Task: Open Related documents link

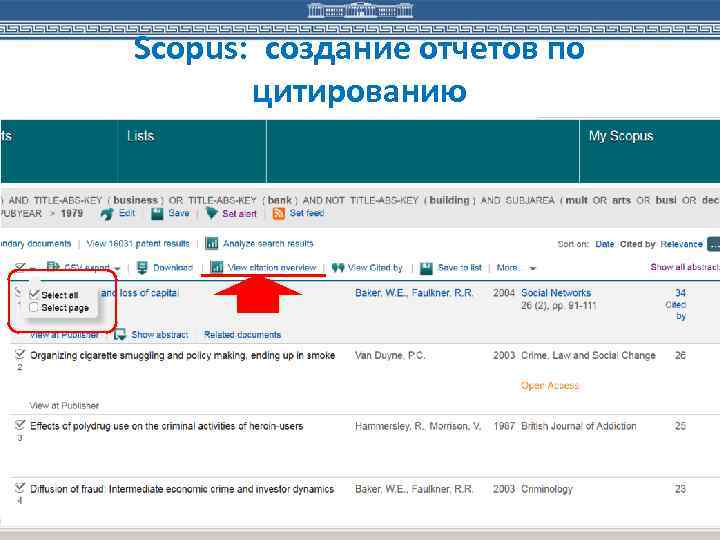Action: coord(242,335)
